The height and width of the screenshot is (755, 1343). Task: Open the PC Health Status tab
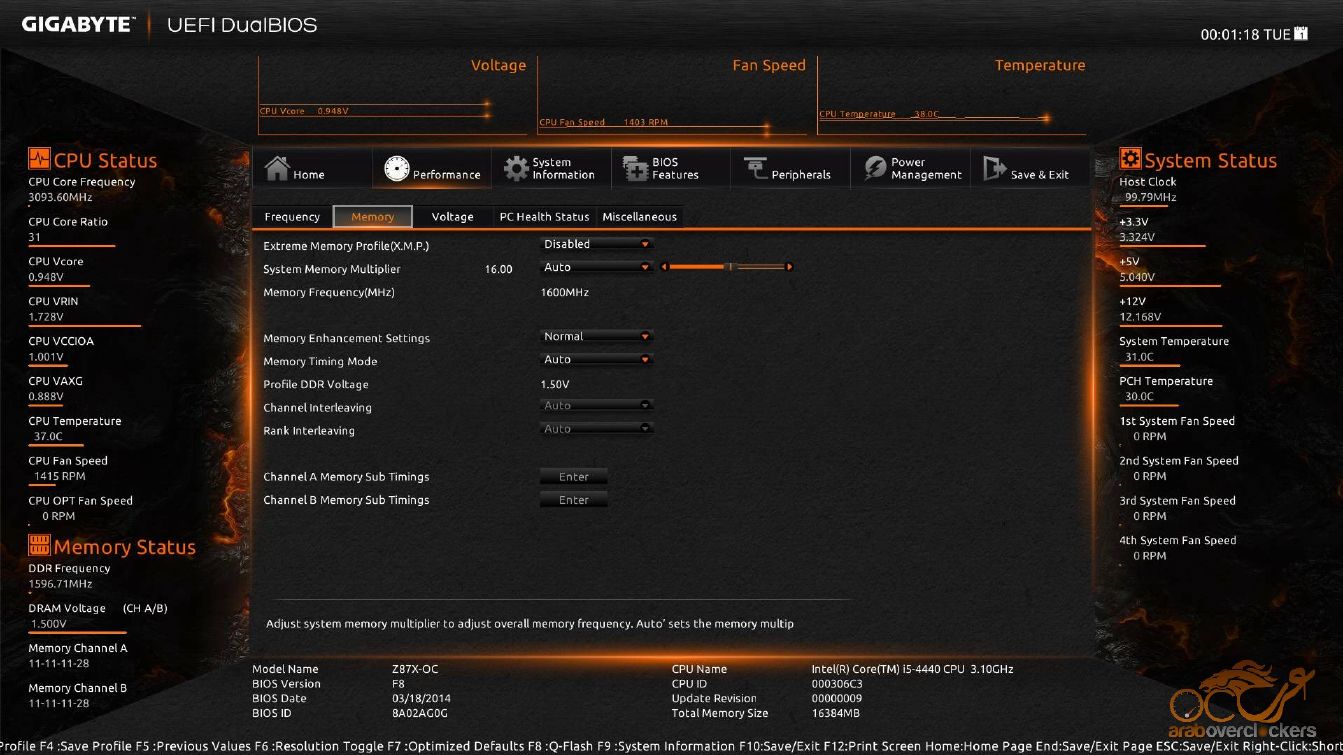point(544,217)
